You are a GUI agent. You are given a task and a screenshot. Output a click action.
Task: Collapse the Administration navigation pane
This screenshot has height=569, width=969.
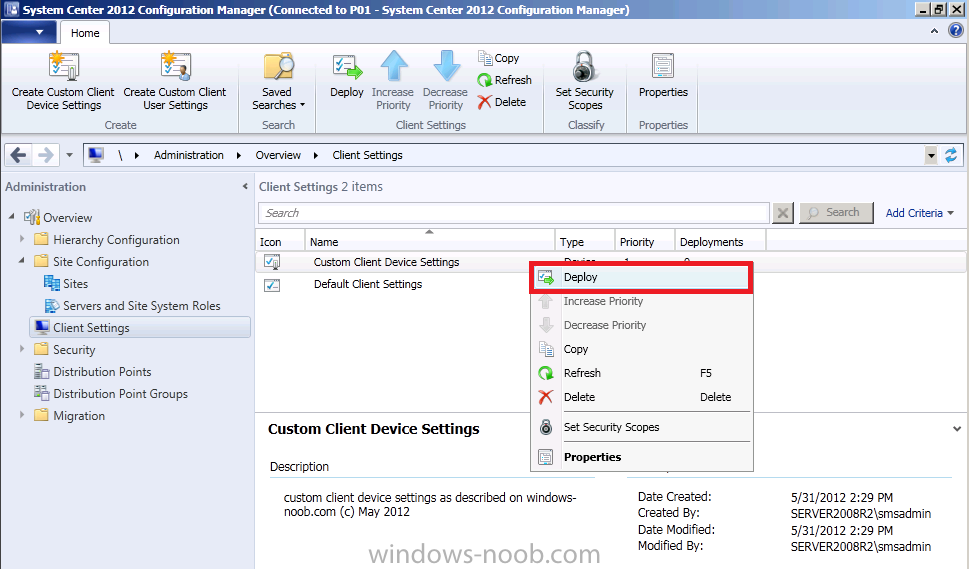(x=245, y=186)
